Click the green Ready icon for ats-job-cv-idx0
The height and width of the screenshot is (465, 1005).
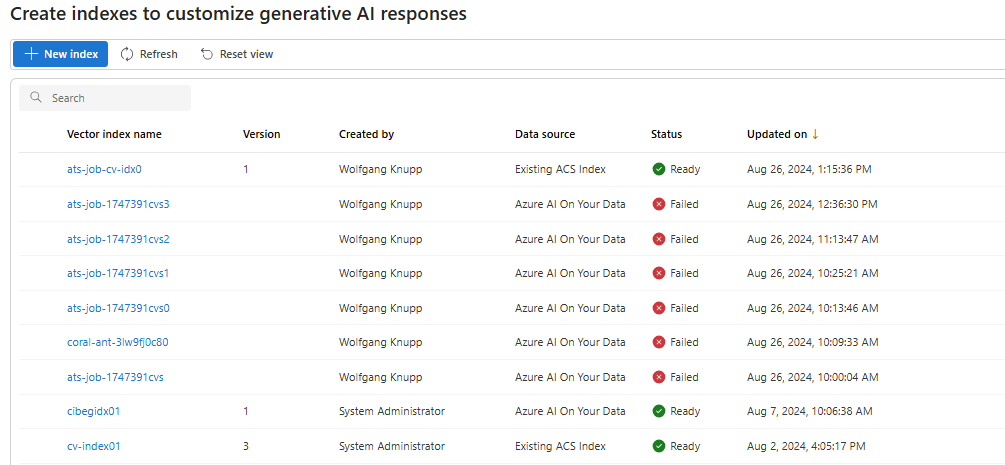coord(659,169)
